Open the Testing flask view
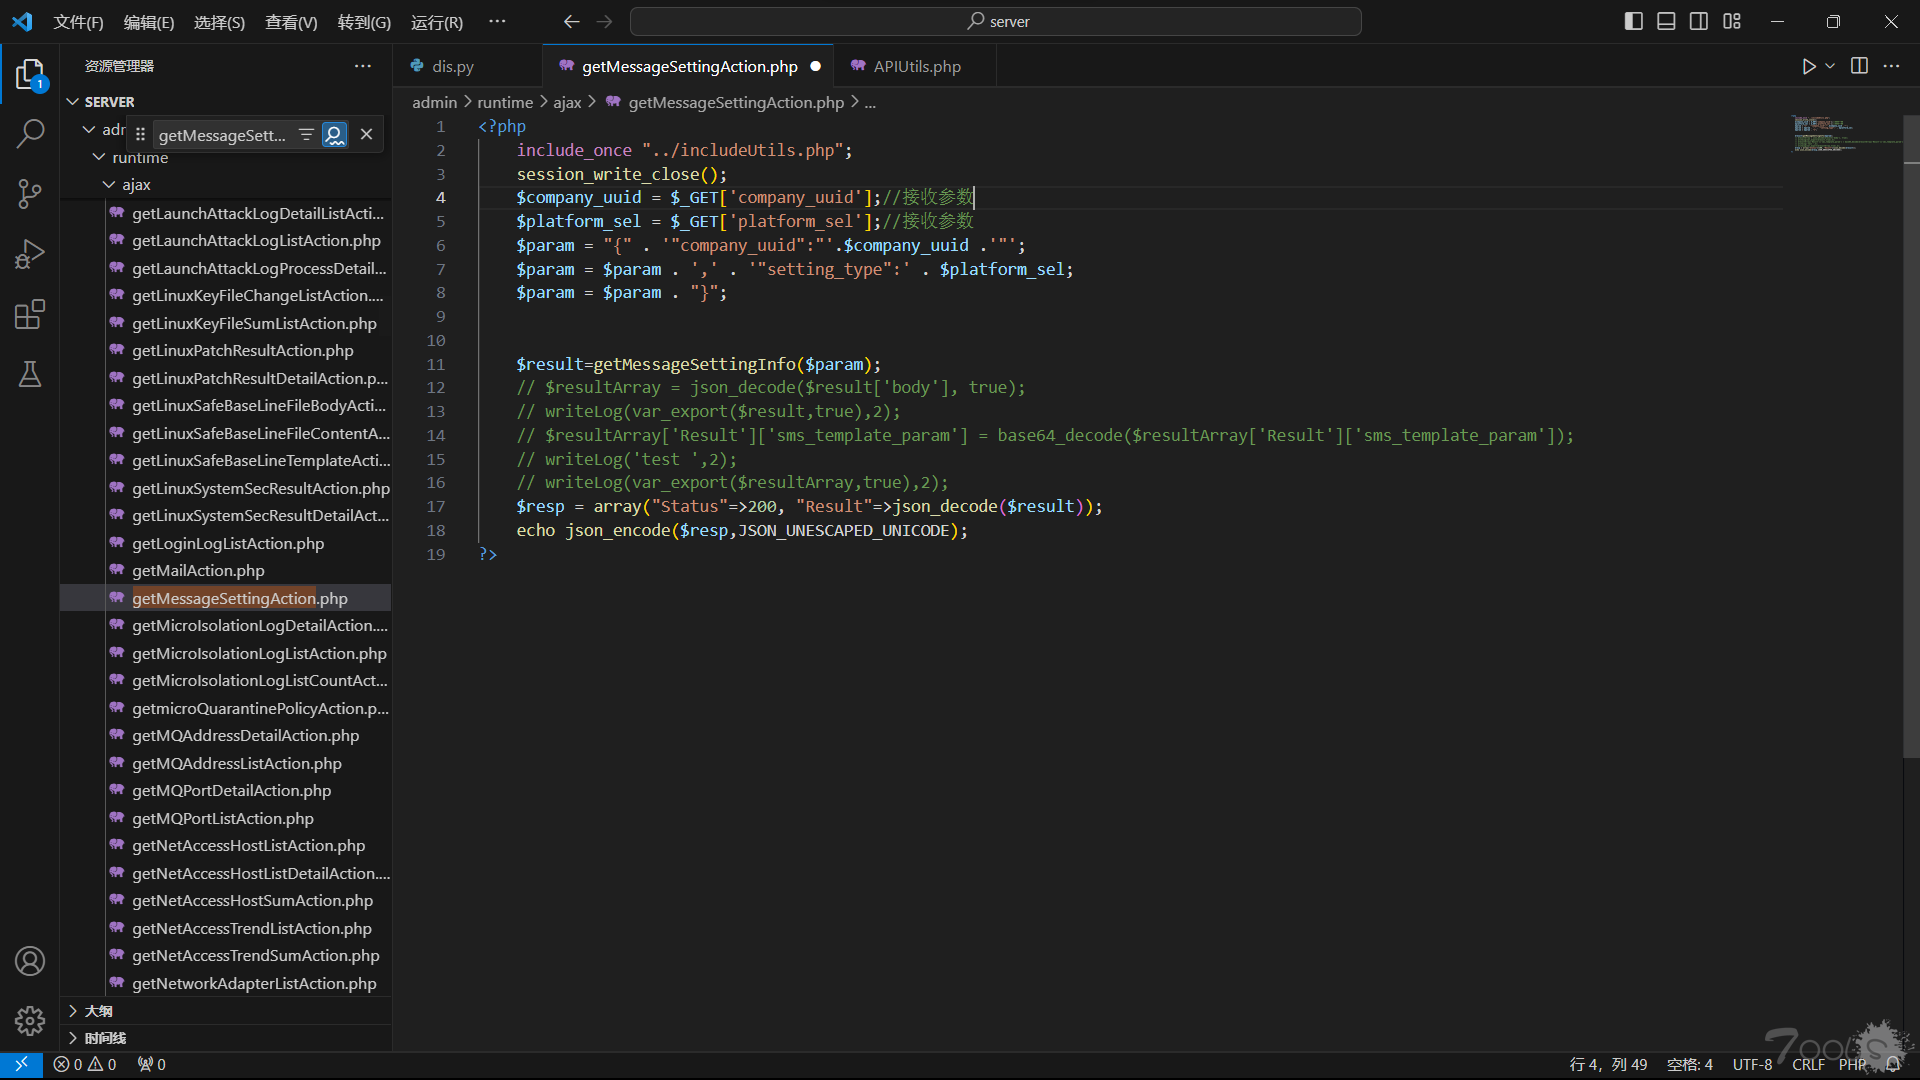Screen dimensions: 1920x1080 30,375
